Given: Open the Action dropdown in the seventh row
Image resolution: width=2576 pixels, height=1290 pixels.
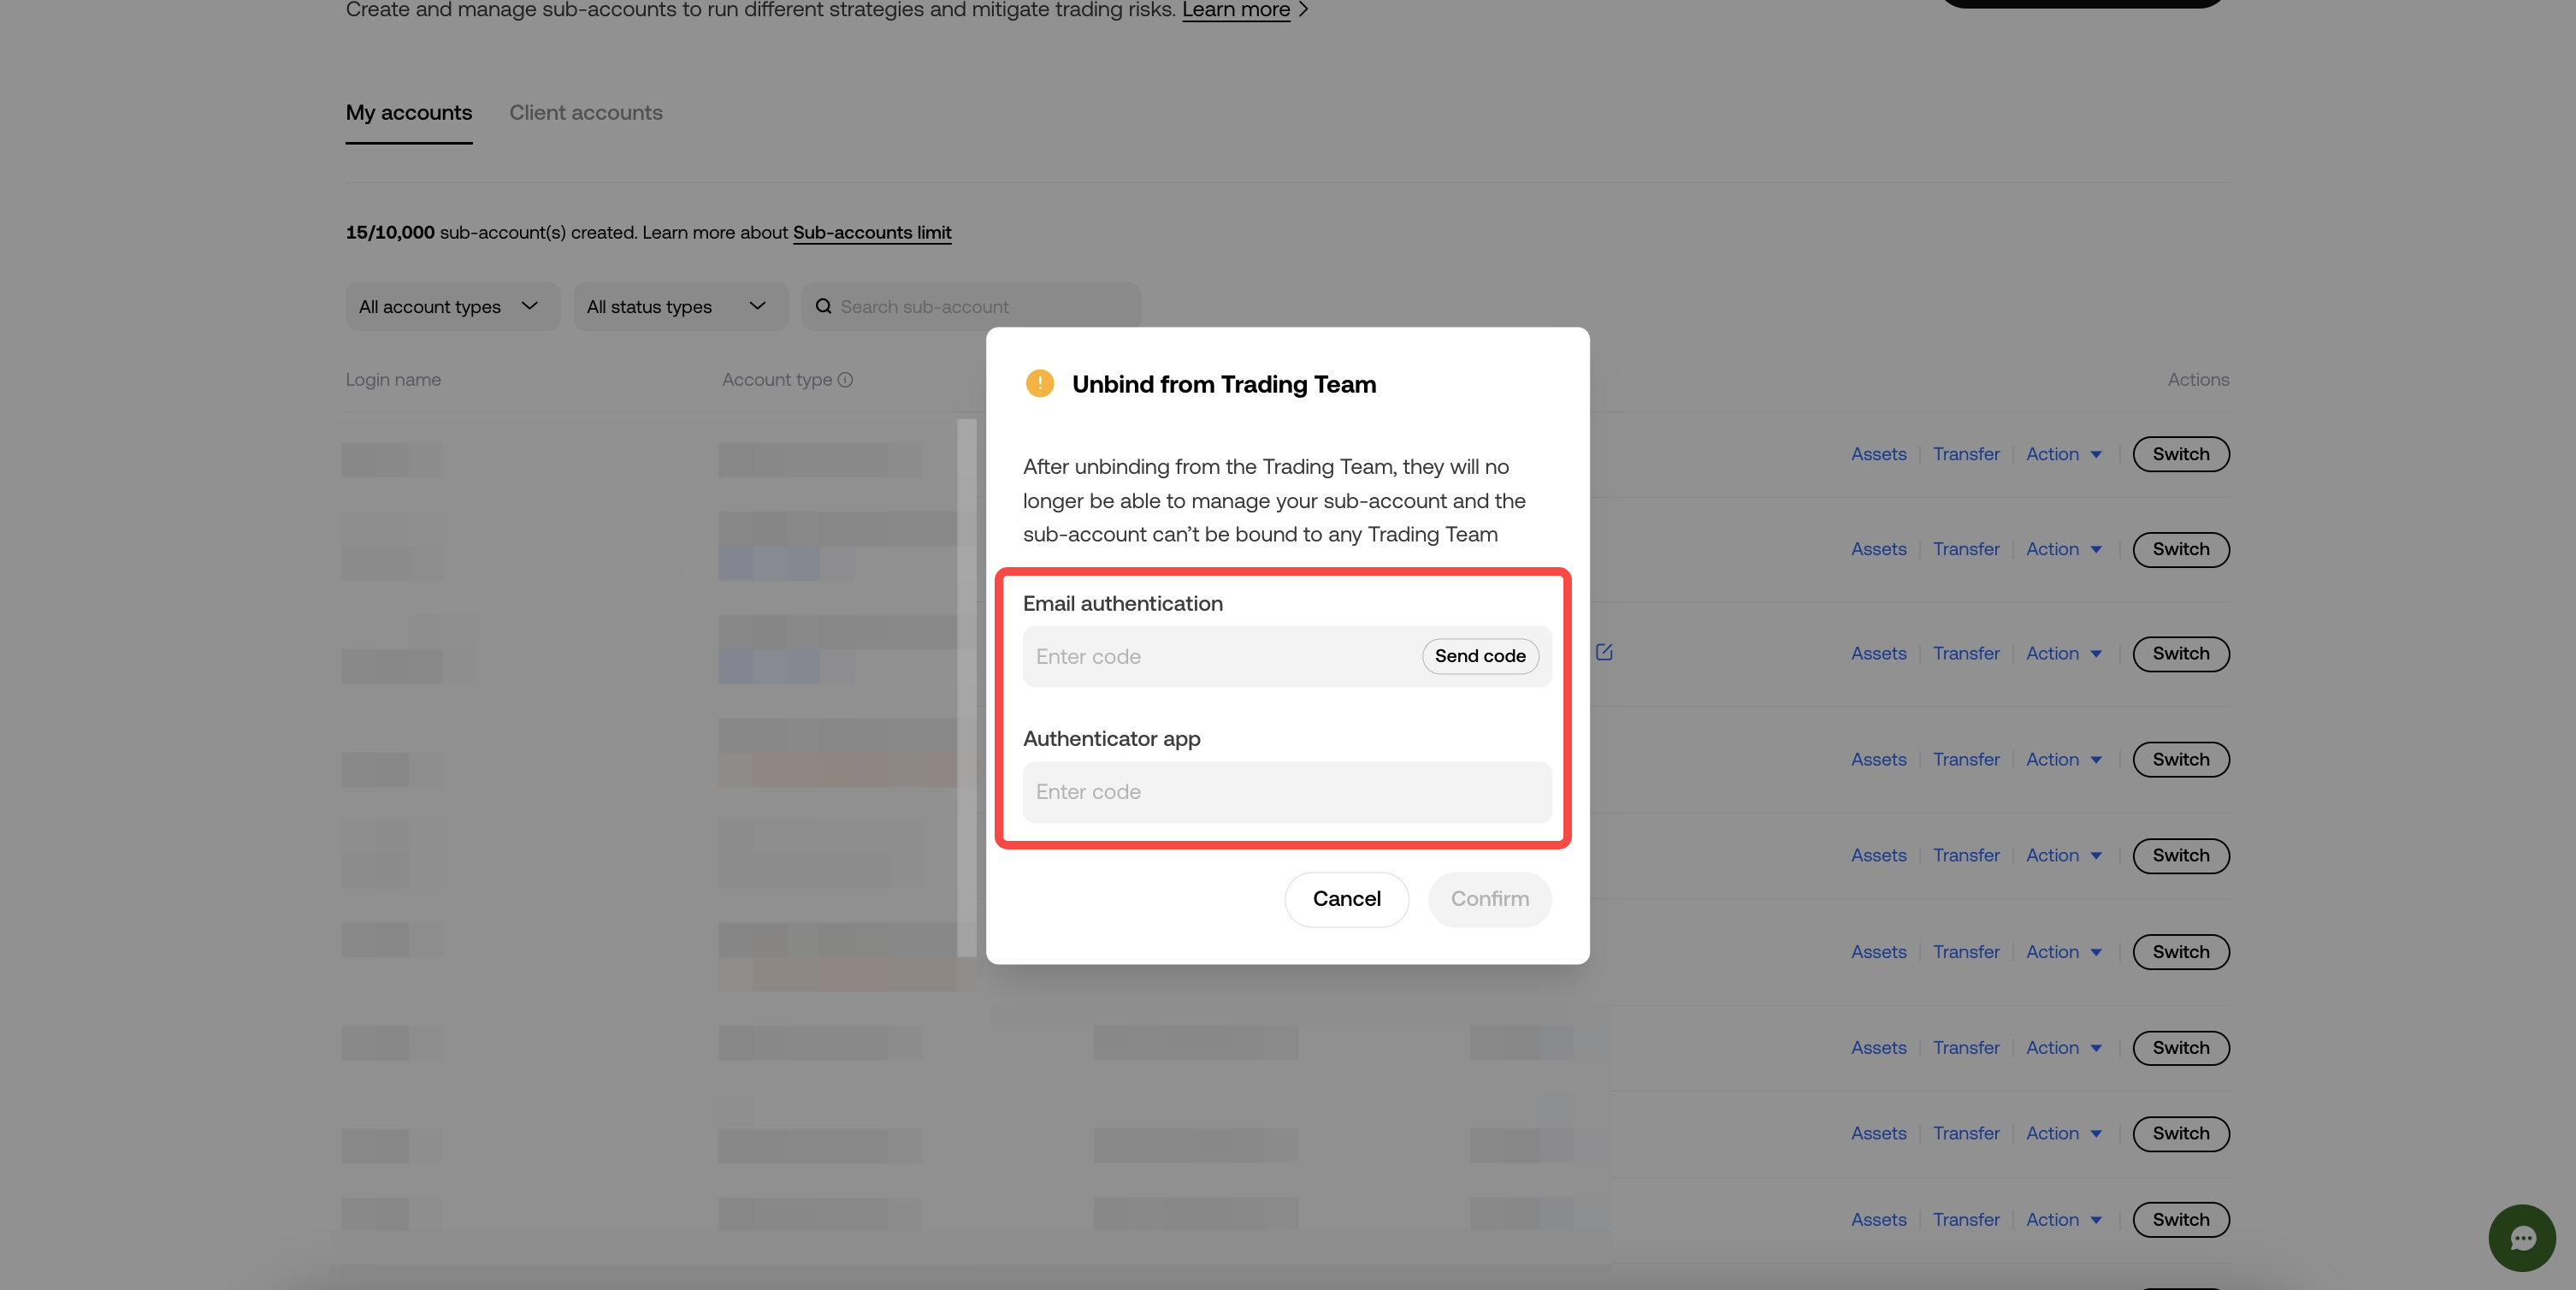Looking at the screenshot, I should [2064, 1048].
